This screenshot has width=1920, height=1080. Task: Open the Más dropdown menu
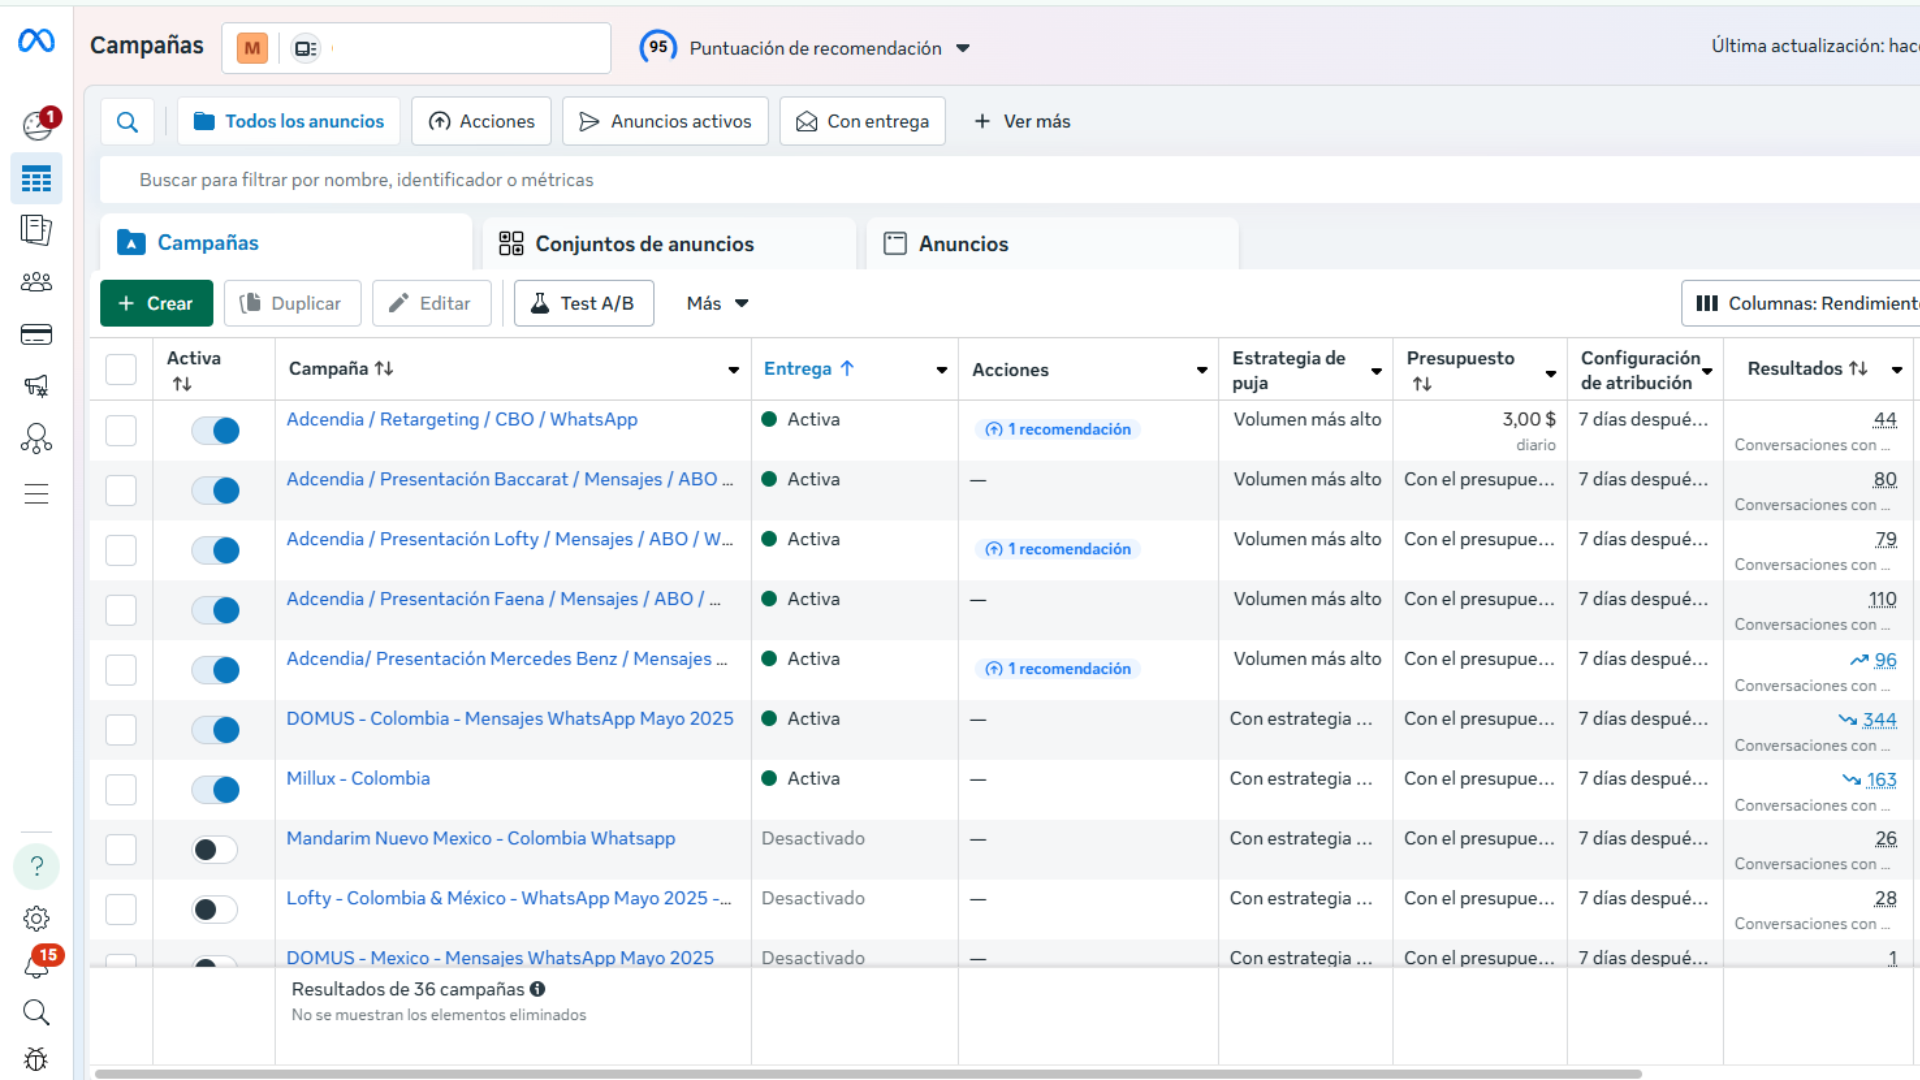717,304
